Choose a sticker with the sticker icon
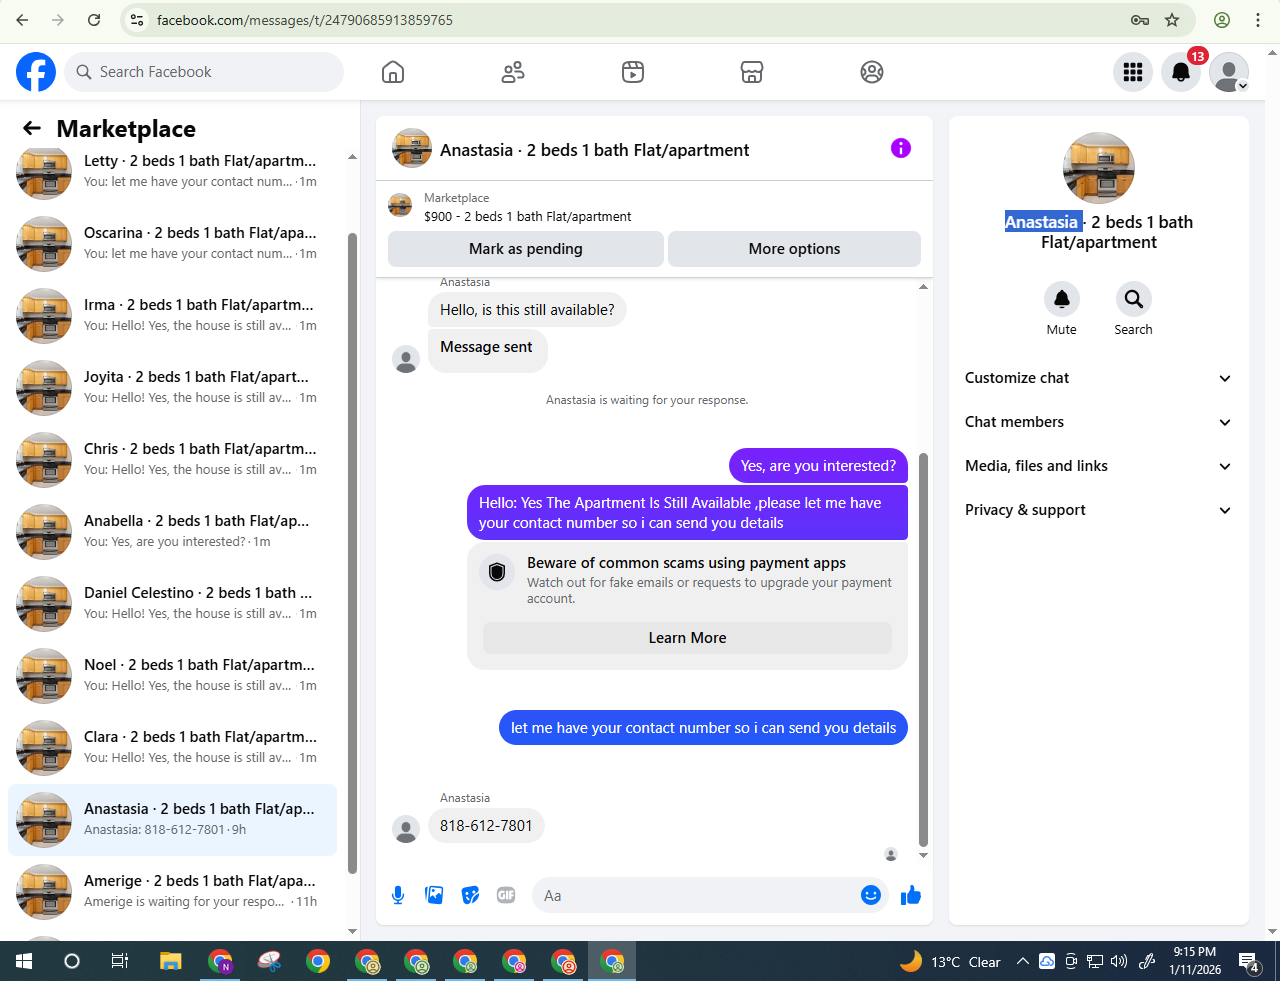The image size is (1280, 981). point(470,895)
